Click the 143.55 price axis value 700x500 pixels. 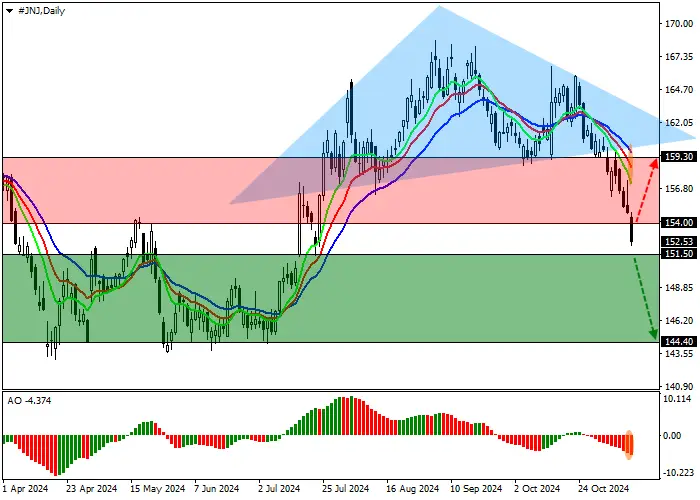(679, 354)
